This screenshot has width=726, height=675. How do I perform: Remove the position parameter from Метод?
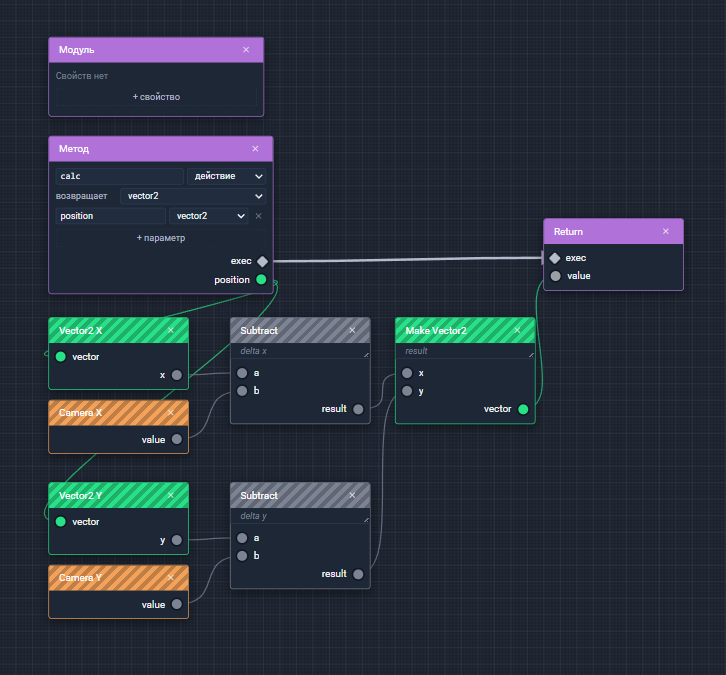[258, 216]
